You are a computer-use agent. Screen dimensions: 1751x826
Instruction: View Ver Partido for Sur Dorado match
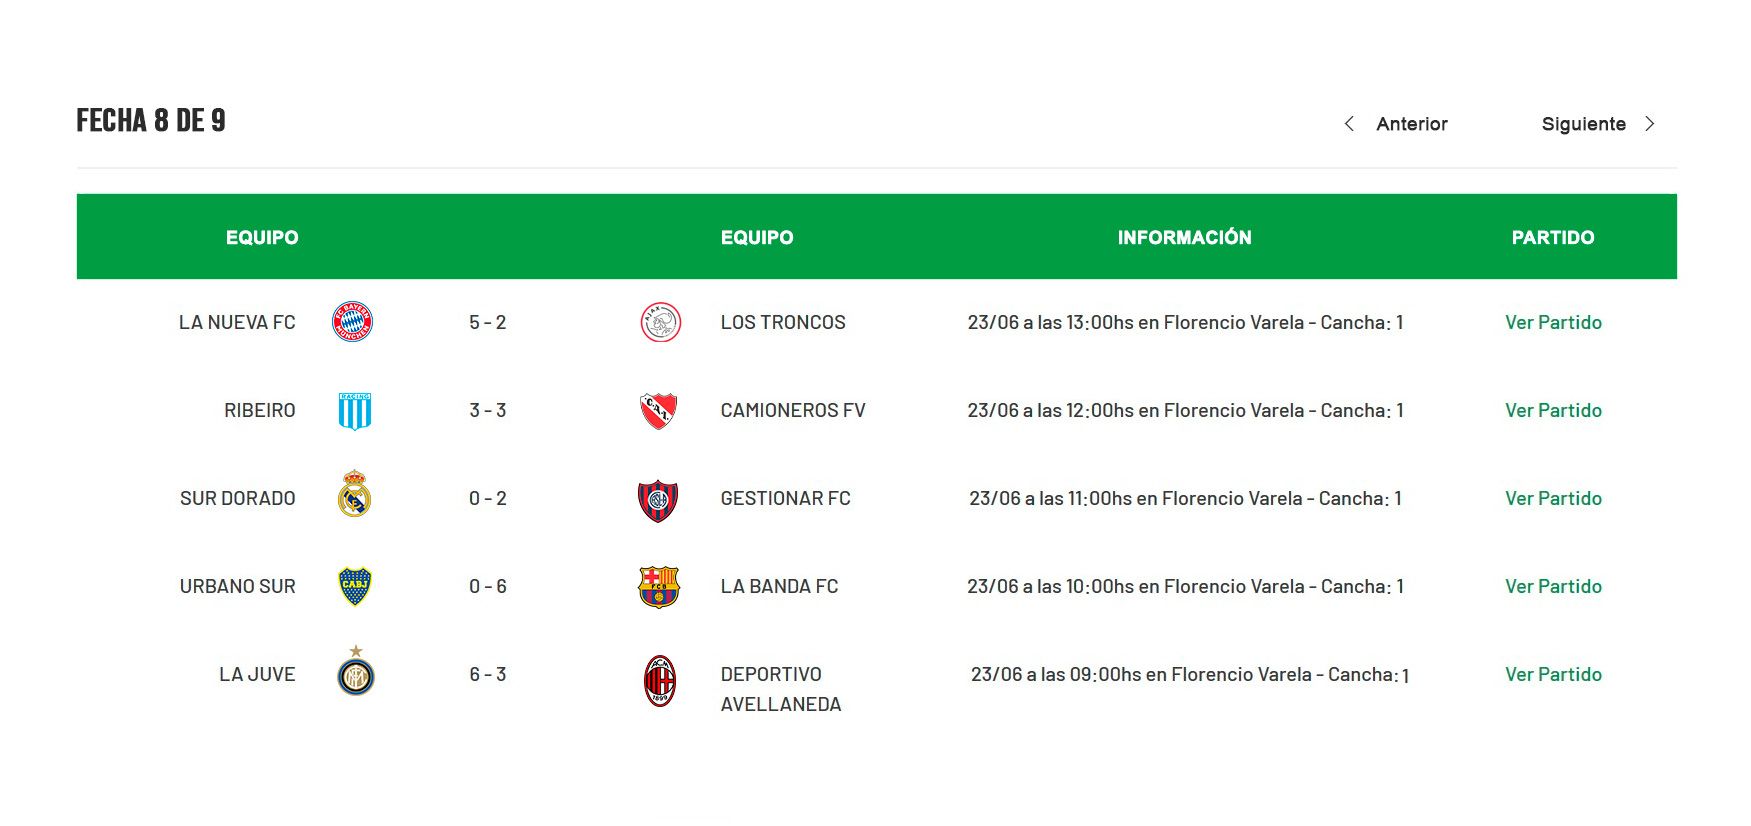1553,498
